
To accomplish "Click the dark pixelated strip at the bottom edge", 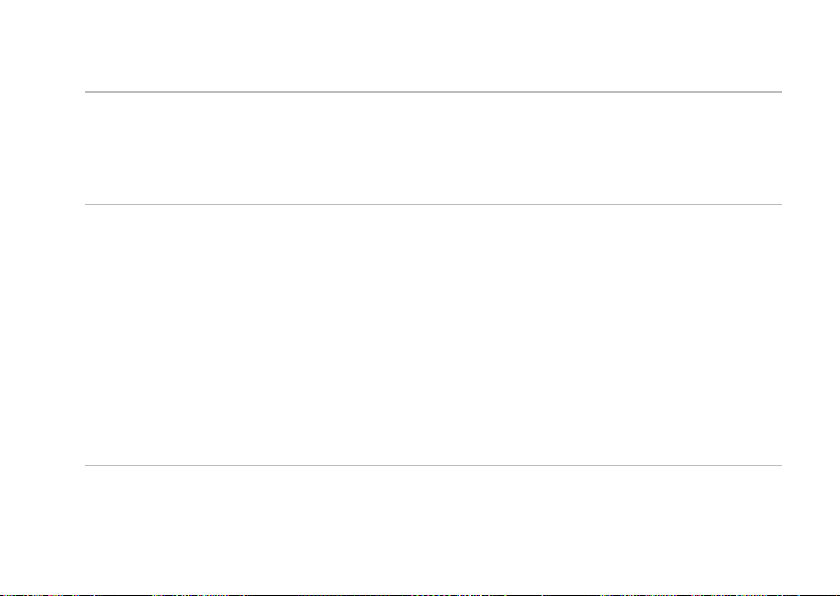I will click(420, 594).
